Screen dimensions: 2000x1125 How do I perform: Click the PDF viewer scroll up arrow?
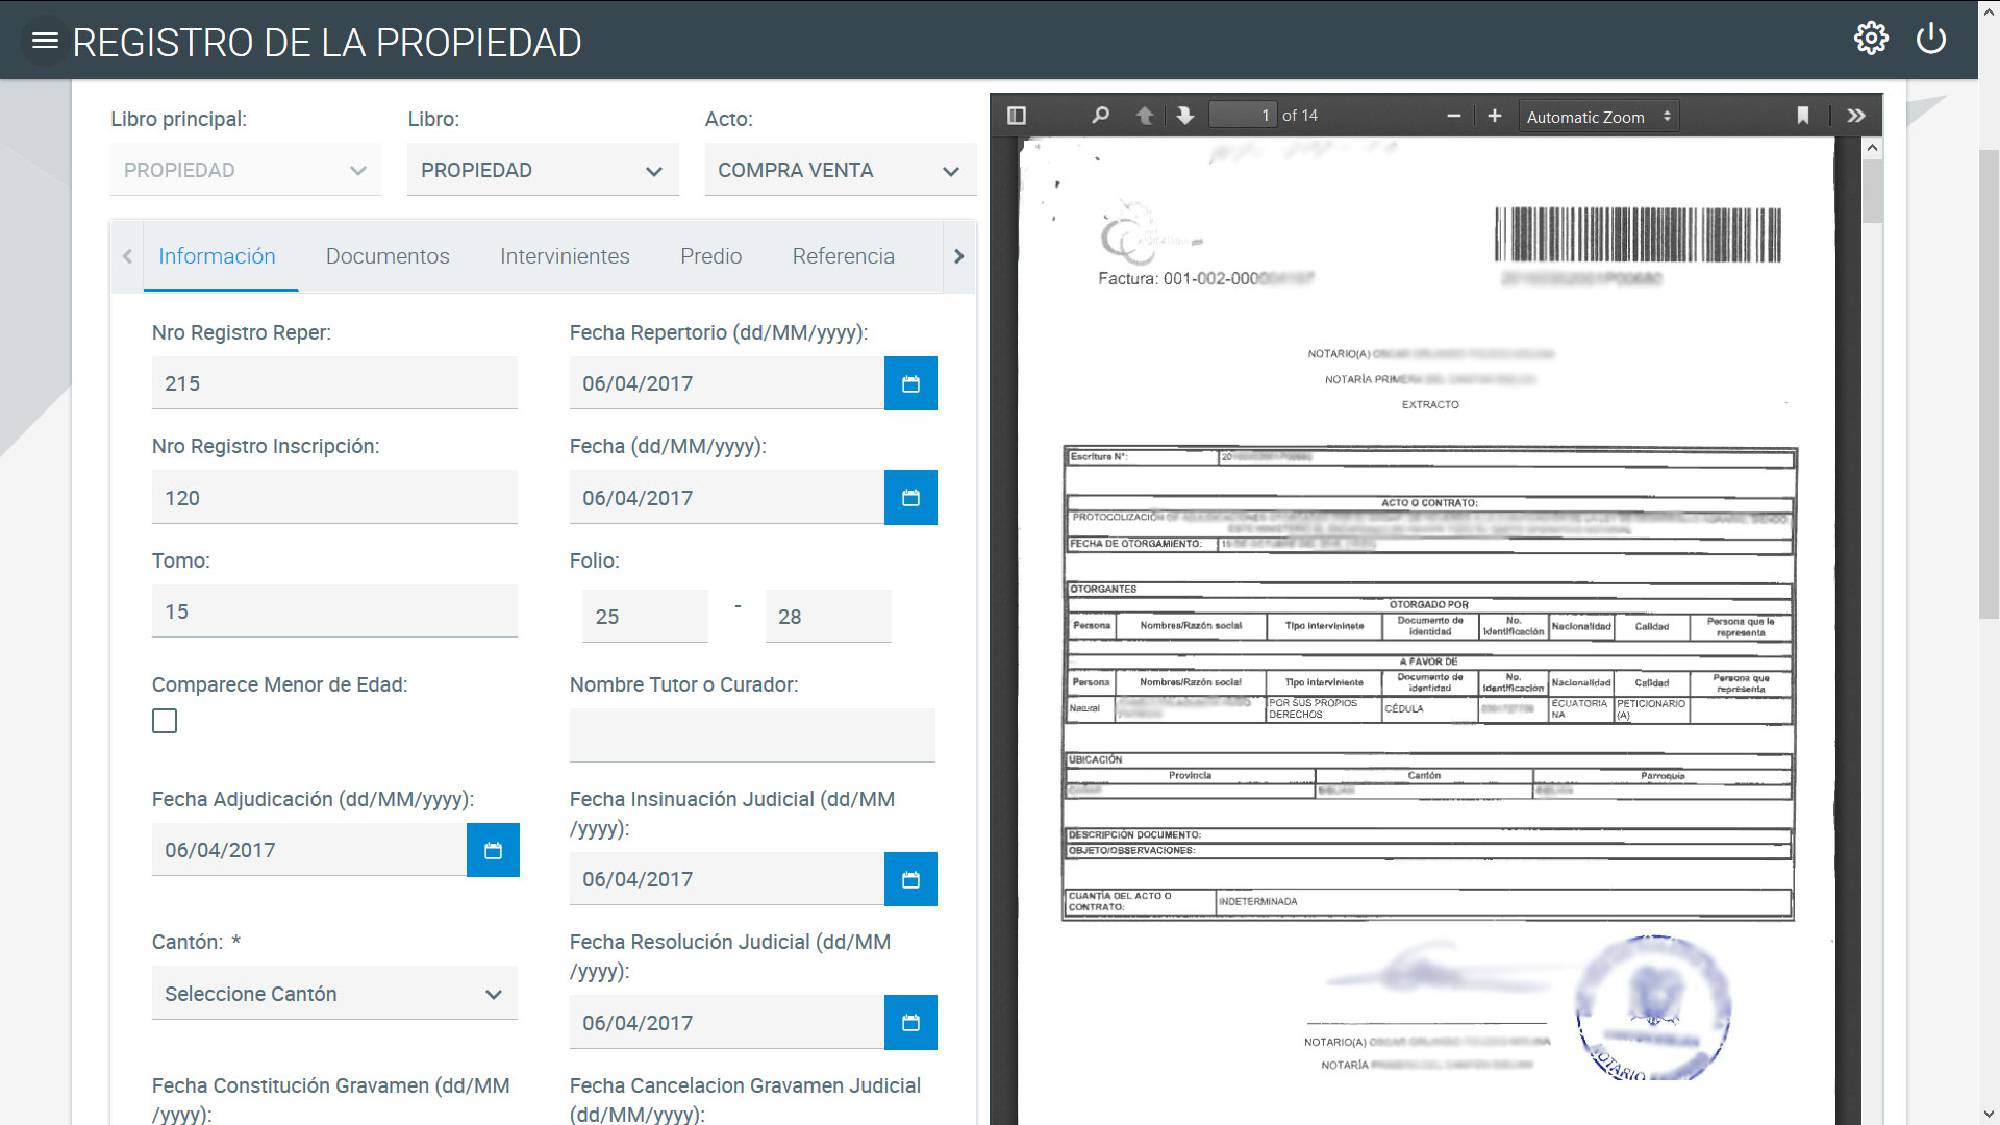coord(1872,148)
